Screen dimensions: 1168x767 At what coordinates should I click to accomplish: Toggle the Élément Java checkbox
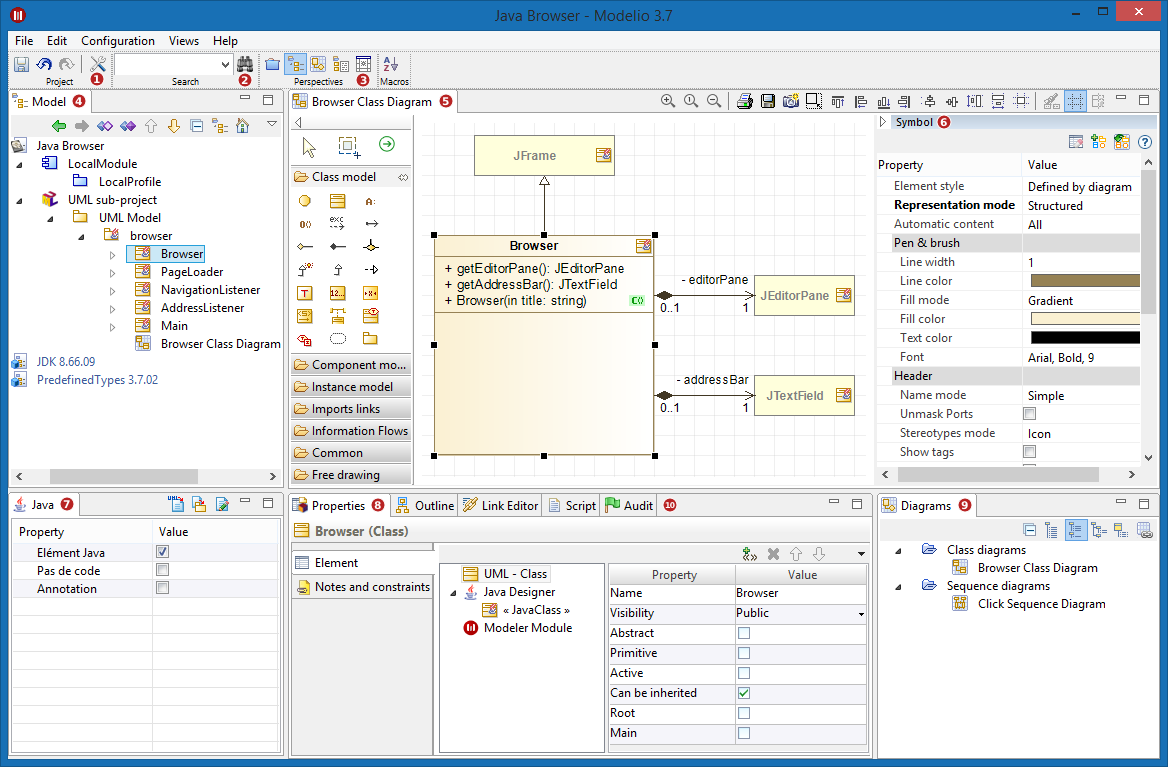point(162,552)
